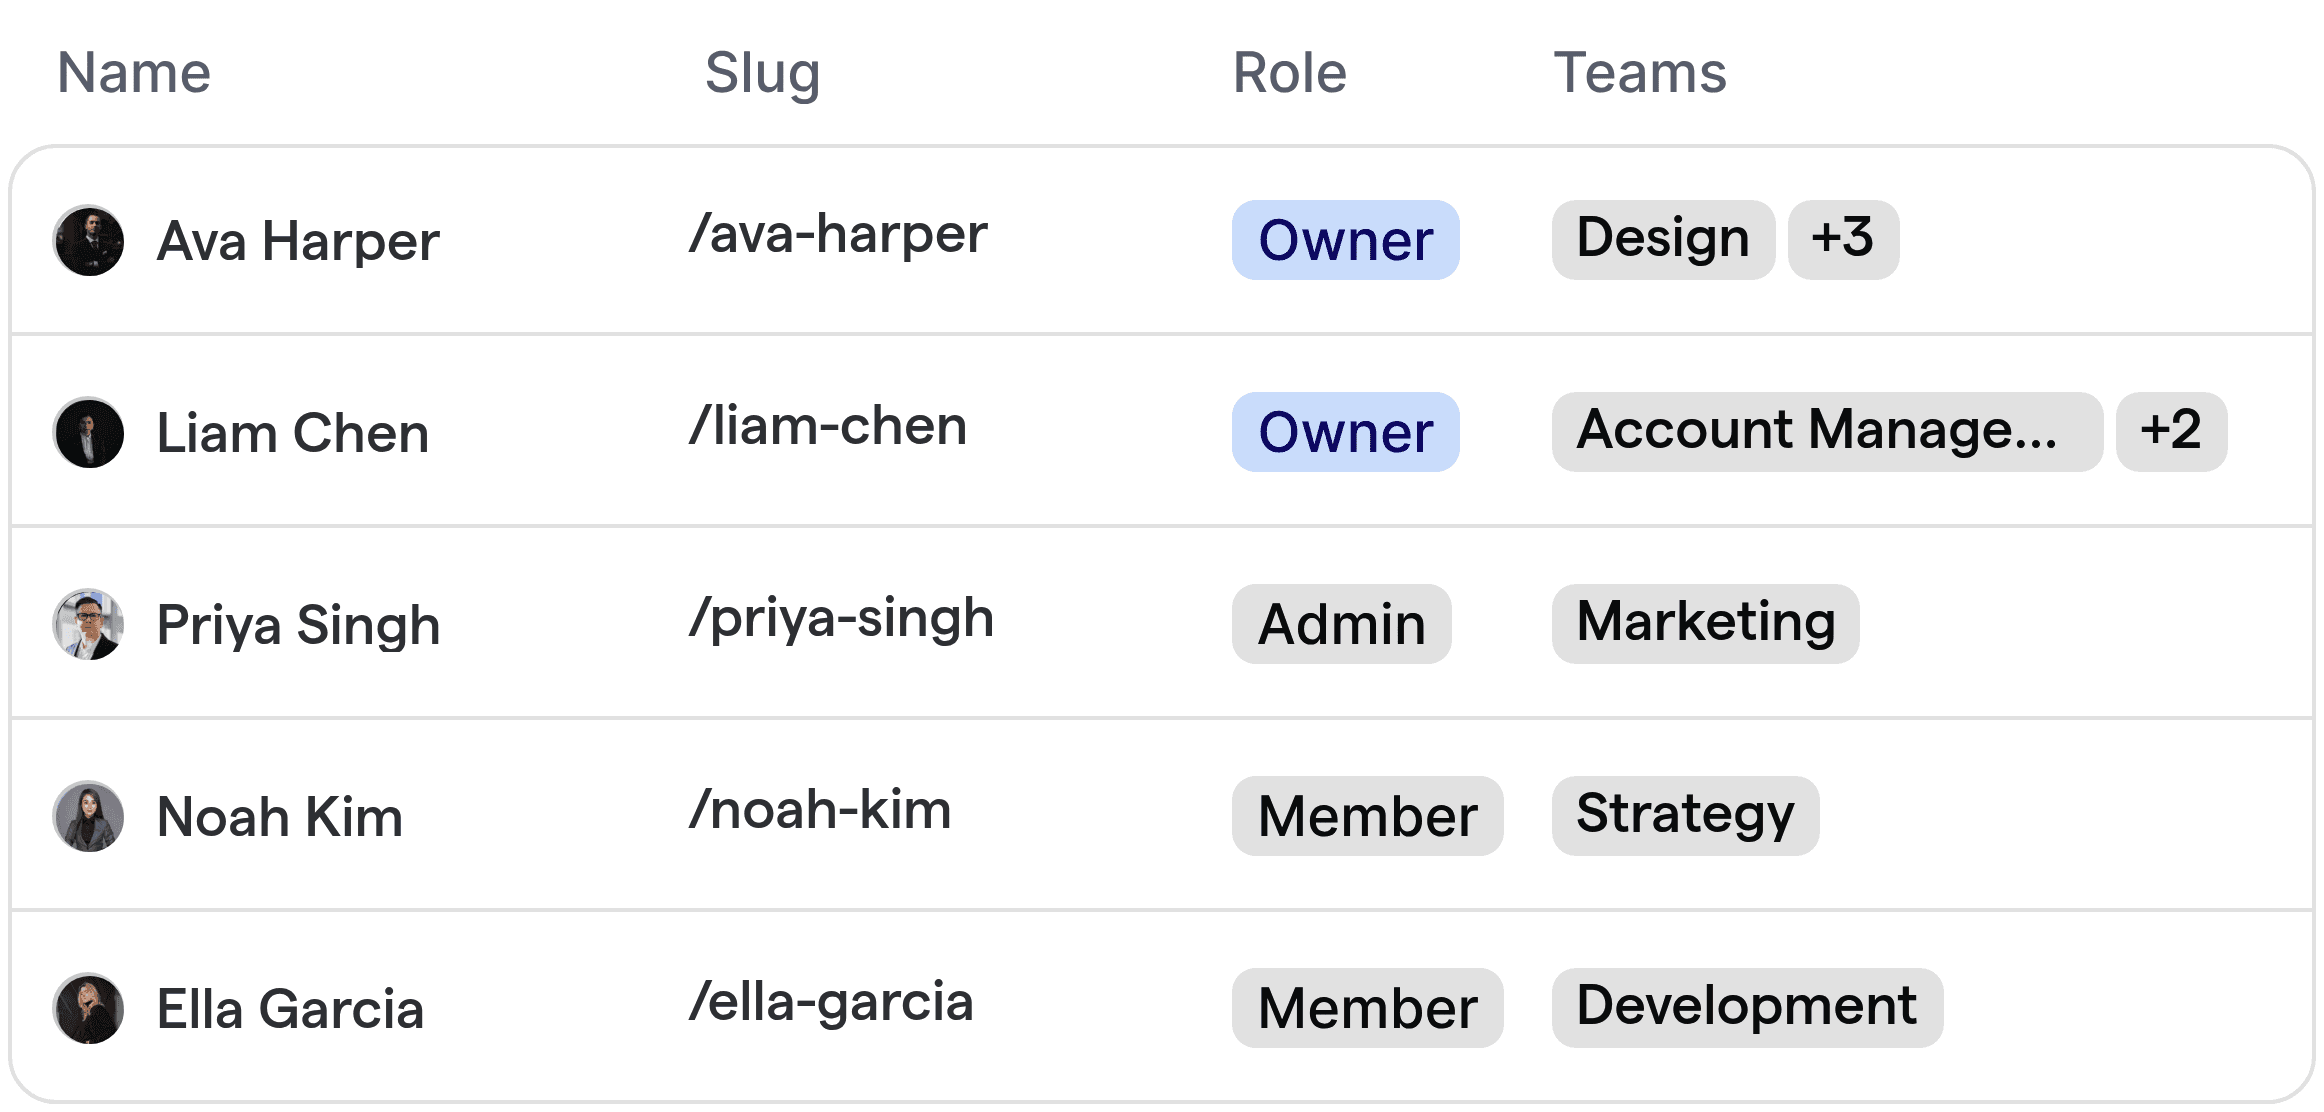This screenshot has height=1112, width=2324.
Task: Select Ella Garcia's Member role badge
Action: pos(1367,1008)
